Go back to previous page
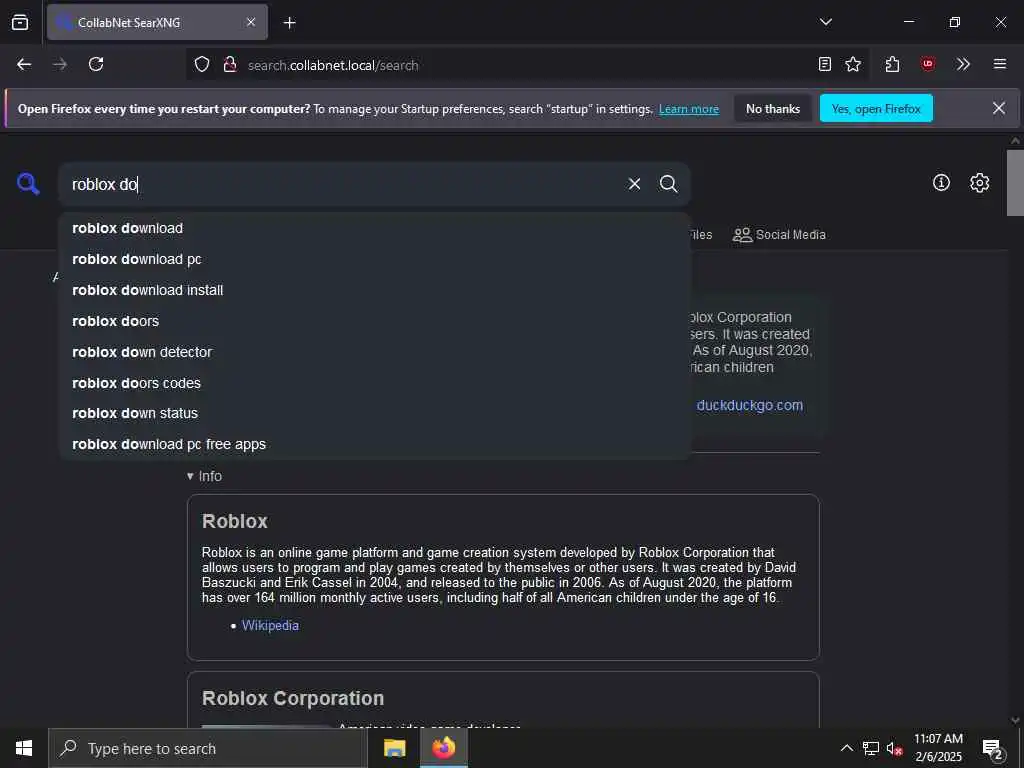The width and height of the screenshot is (1024, 768). (24, 65)
